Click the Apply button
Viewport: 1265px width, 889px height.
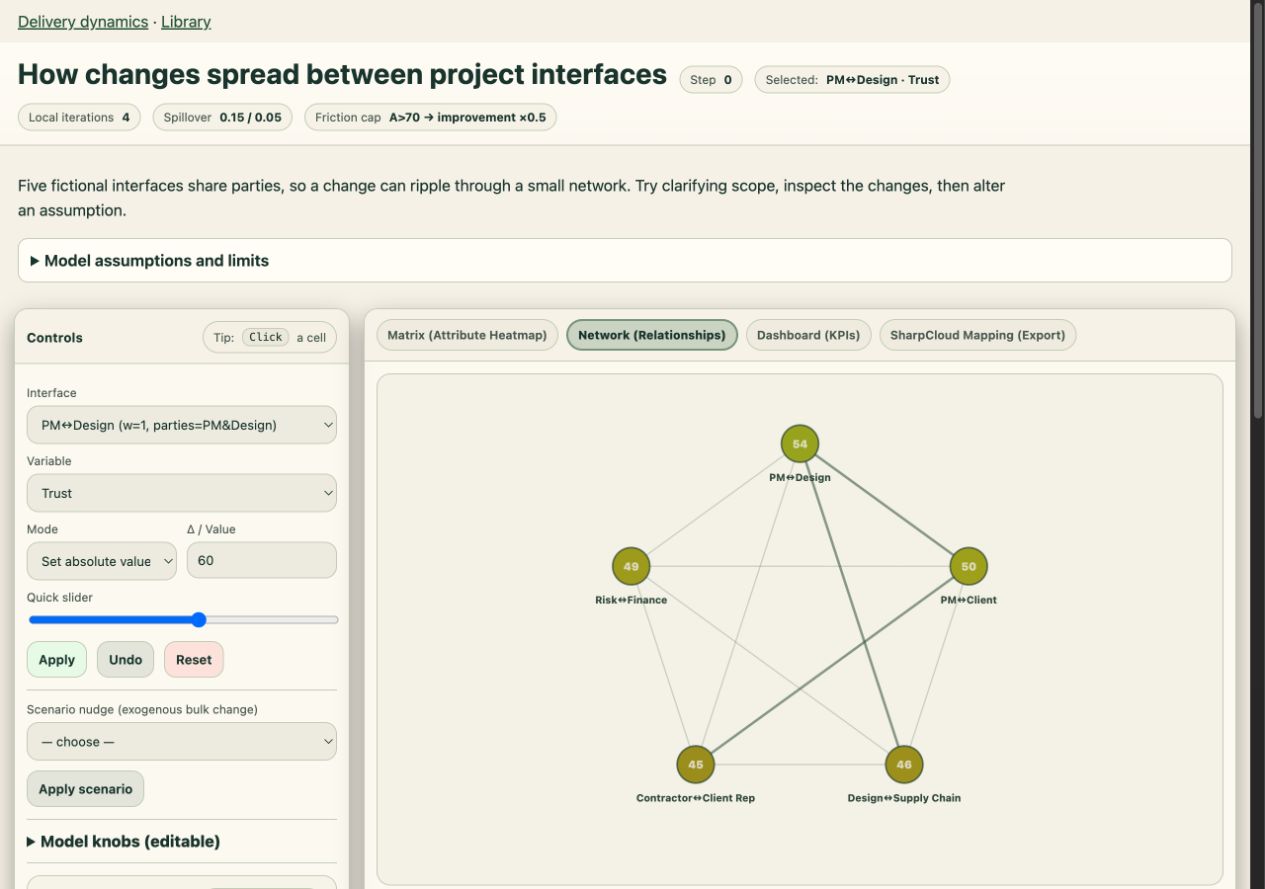tap(57, 659)
